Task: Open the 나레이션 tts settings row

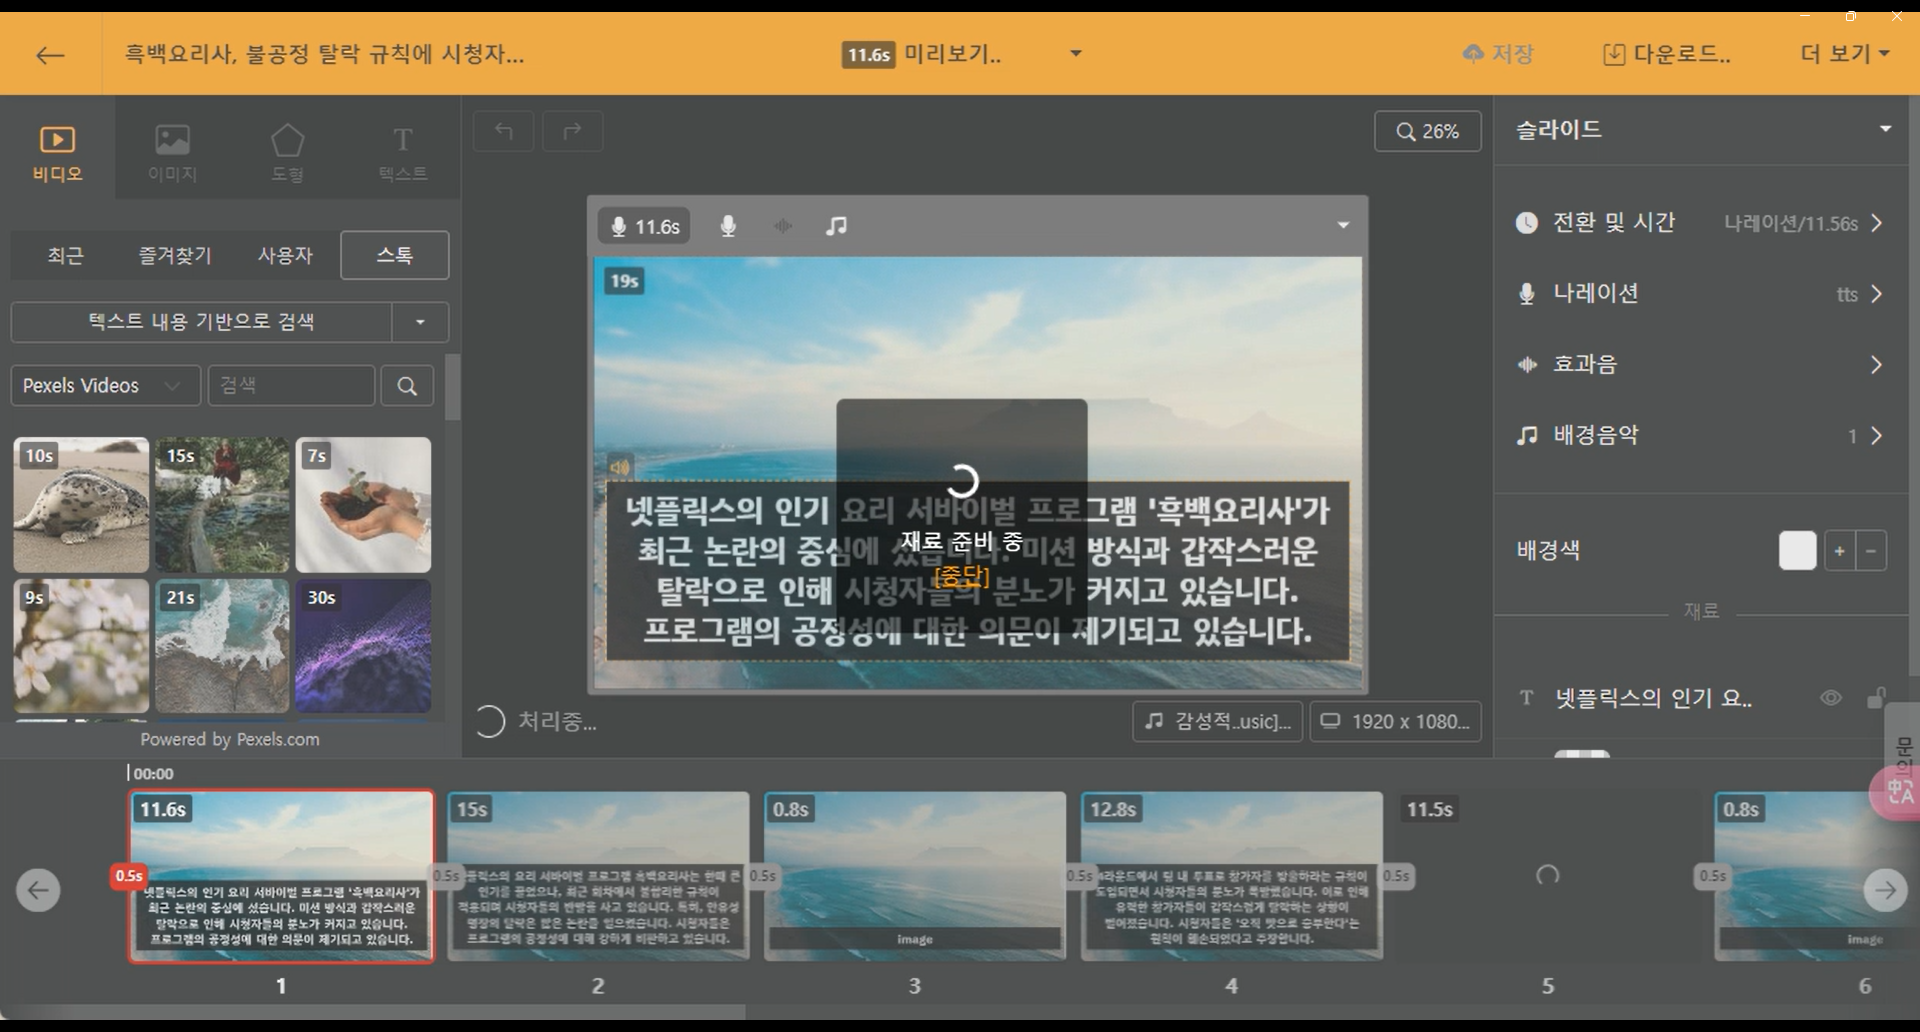Action: click(x=1700, y=294)
